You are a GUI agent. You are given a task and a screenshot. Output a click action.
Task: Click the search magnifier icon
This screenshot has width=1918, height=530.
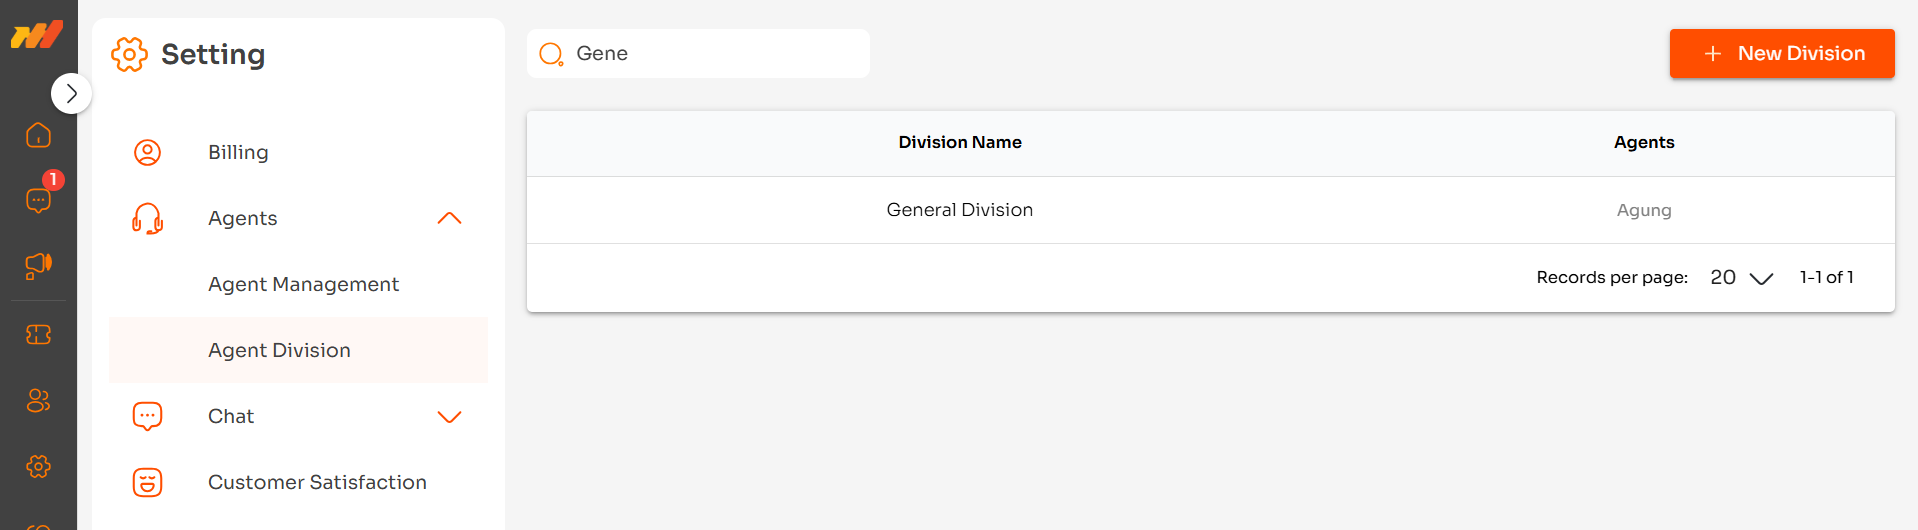[x=551, y=54]
